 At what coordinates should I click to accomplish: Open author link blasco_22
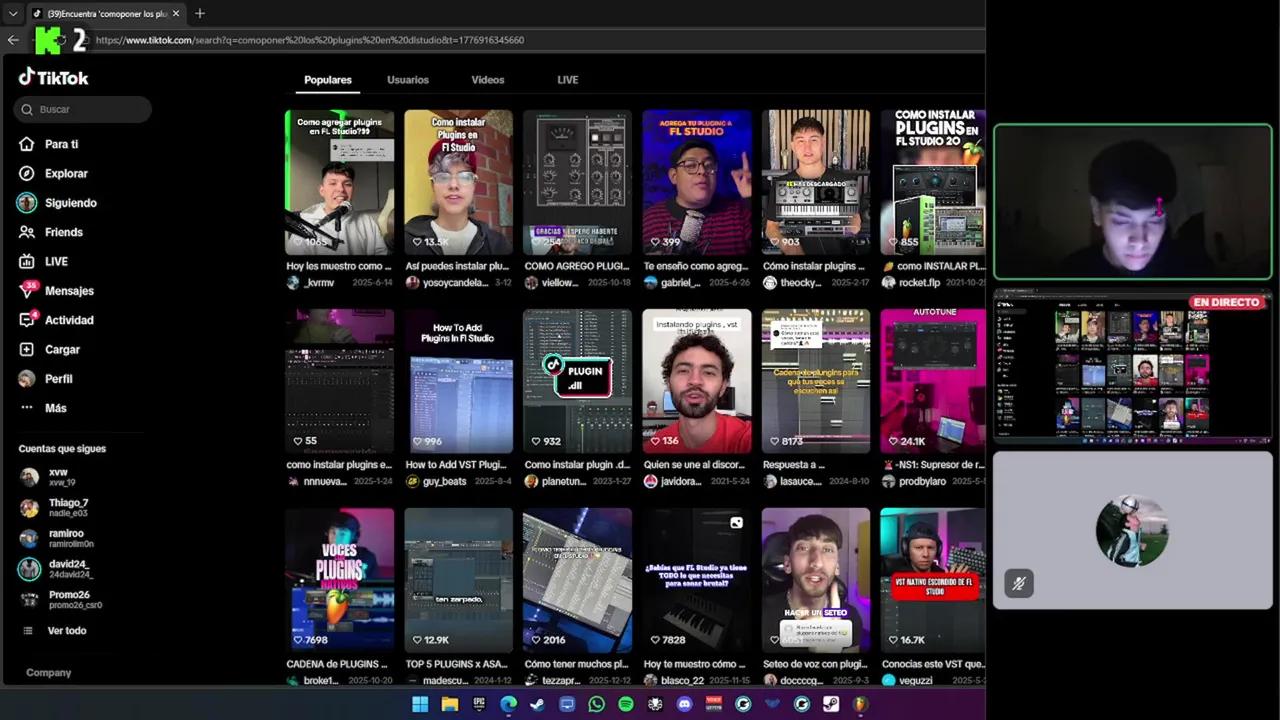coord(682,681)
